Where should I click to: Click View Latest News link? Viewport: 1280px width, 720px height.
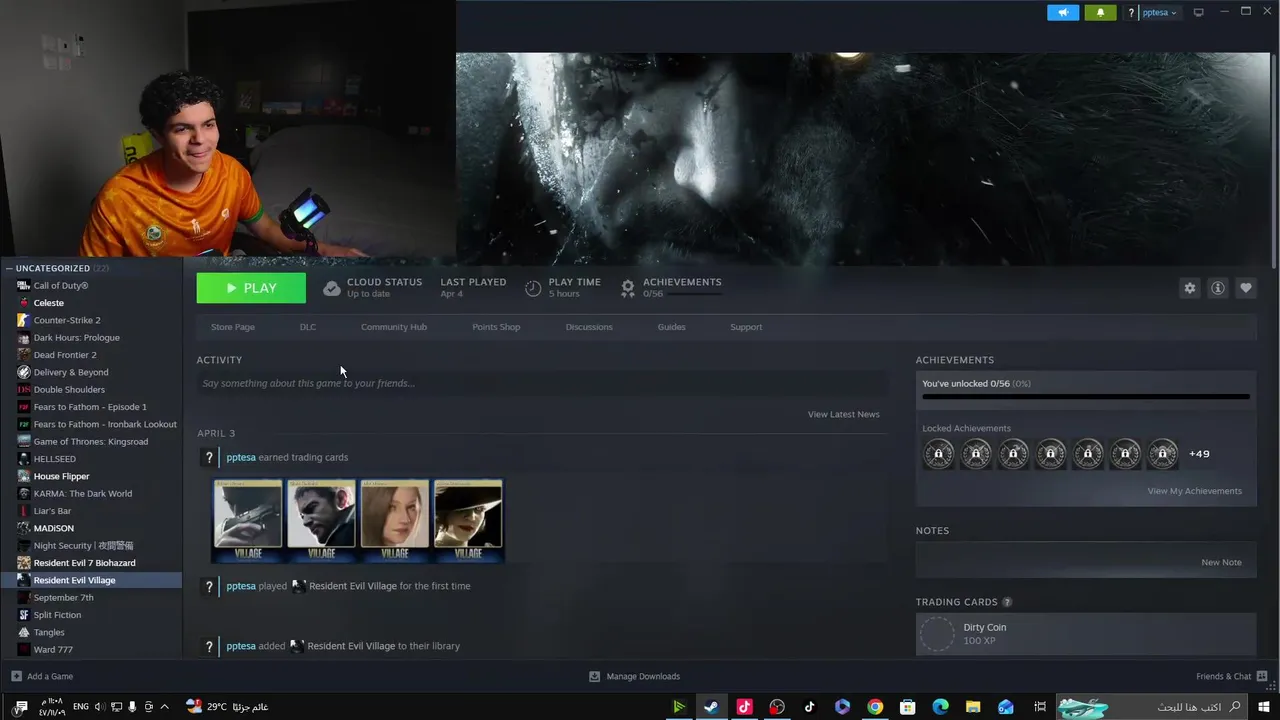(x=844, y=414)
